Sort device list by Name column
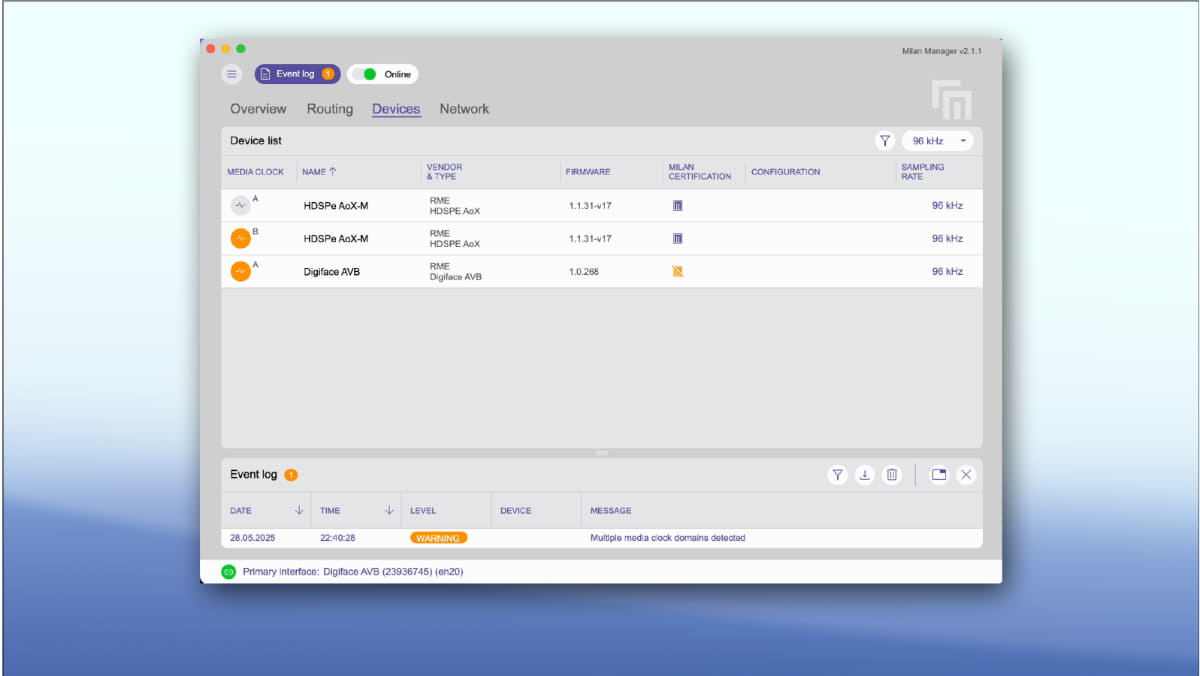 point(320,172)
